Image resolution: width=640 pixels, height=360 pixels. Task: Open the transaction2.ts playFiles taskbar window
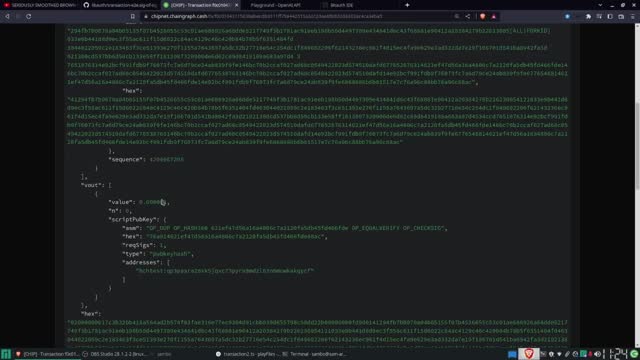pos(247,354)
